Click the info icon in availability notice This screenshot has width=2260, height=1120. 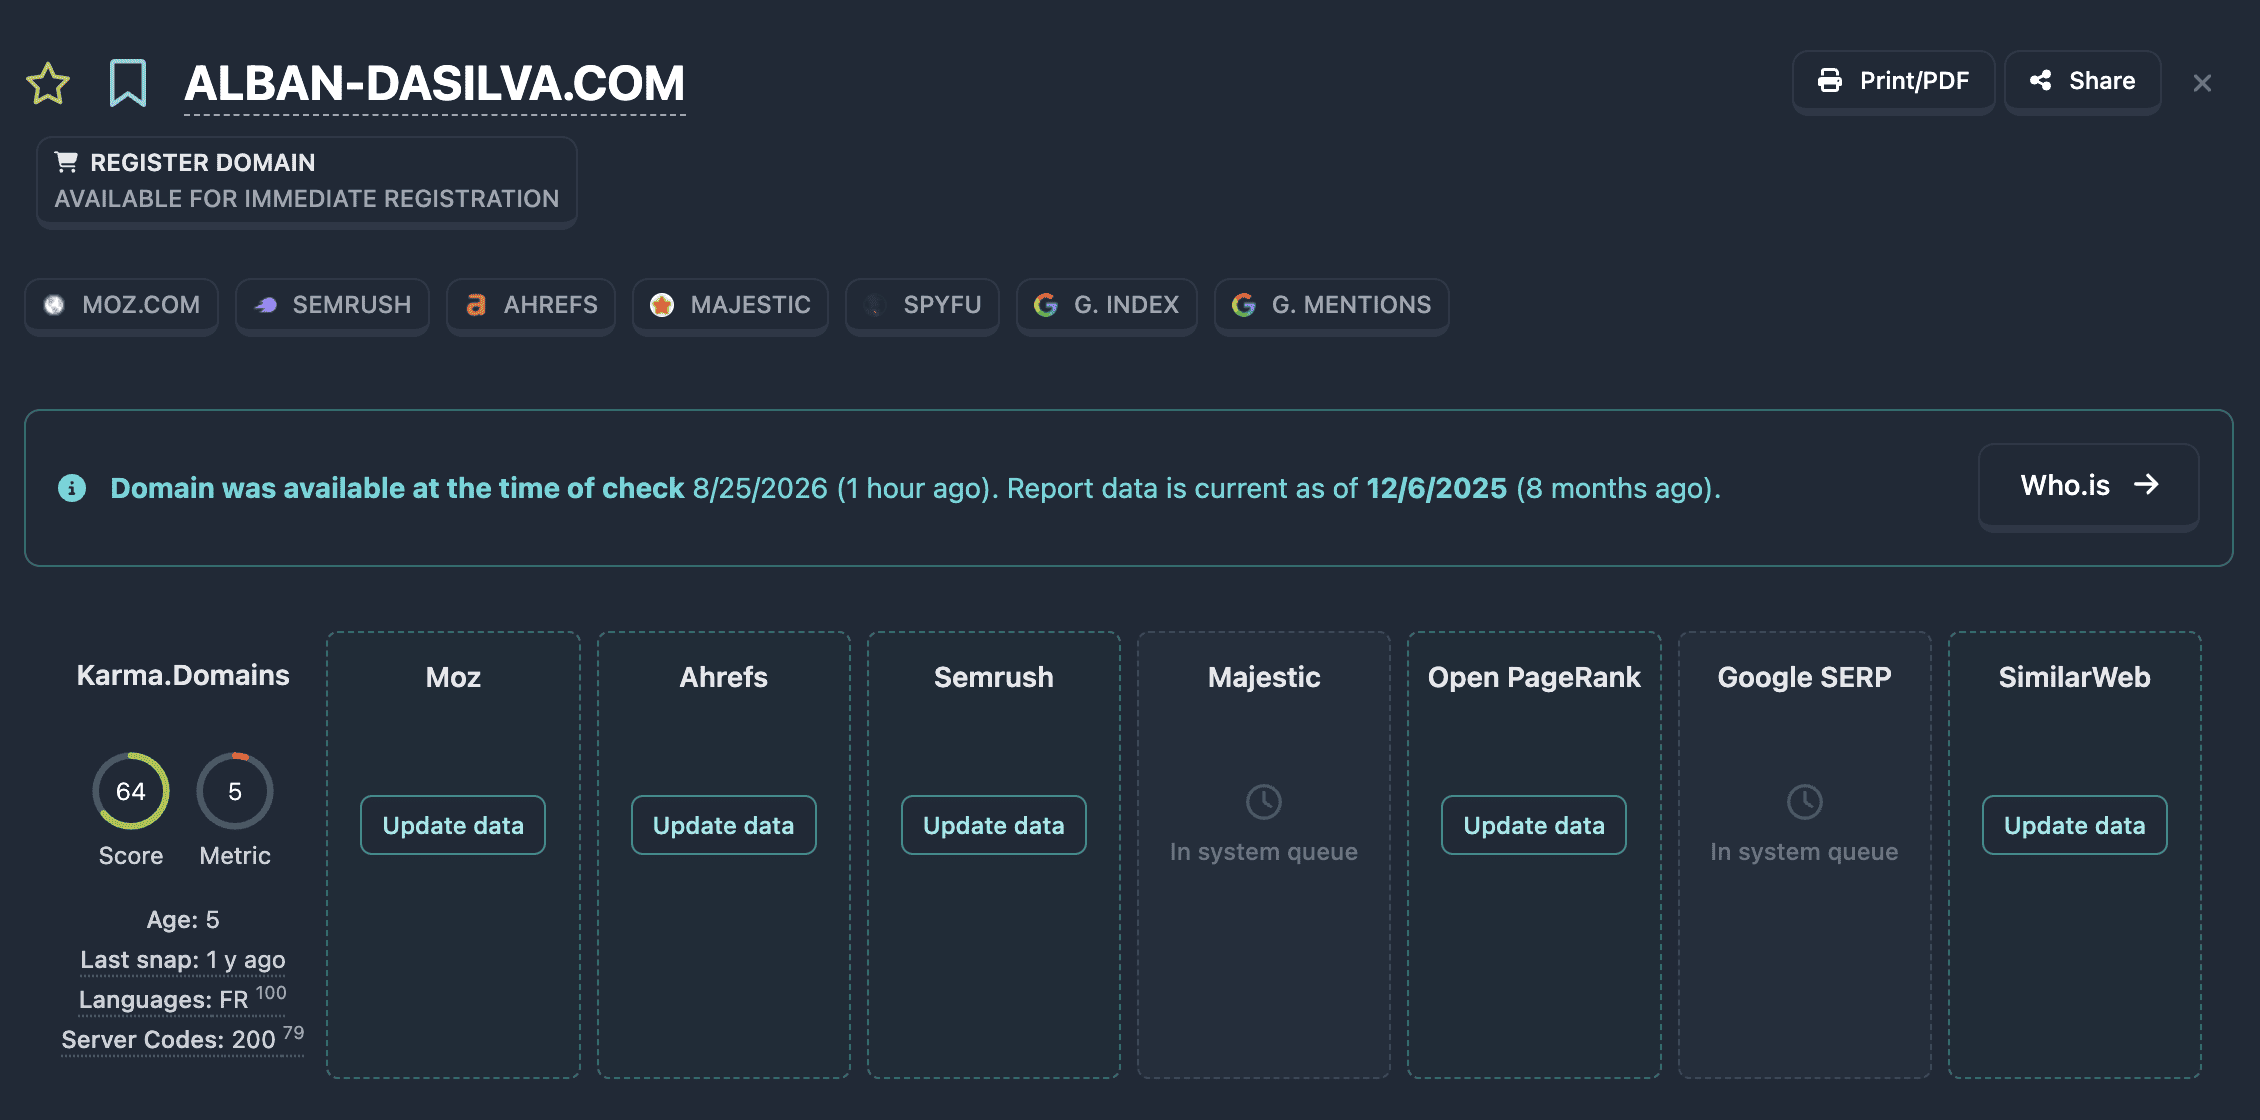pos(72,488)
